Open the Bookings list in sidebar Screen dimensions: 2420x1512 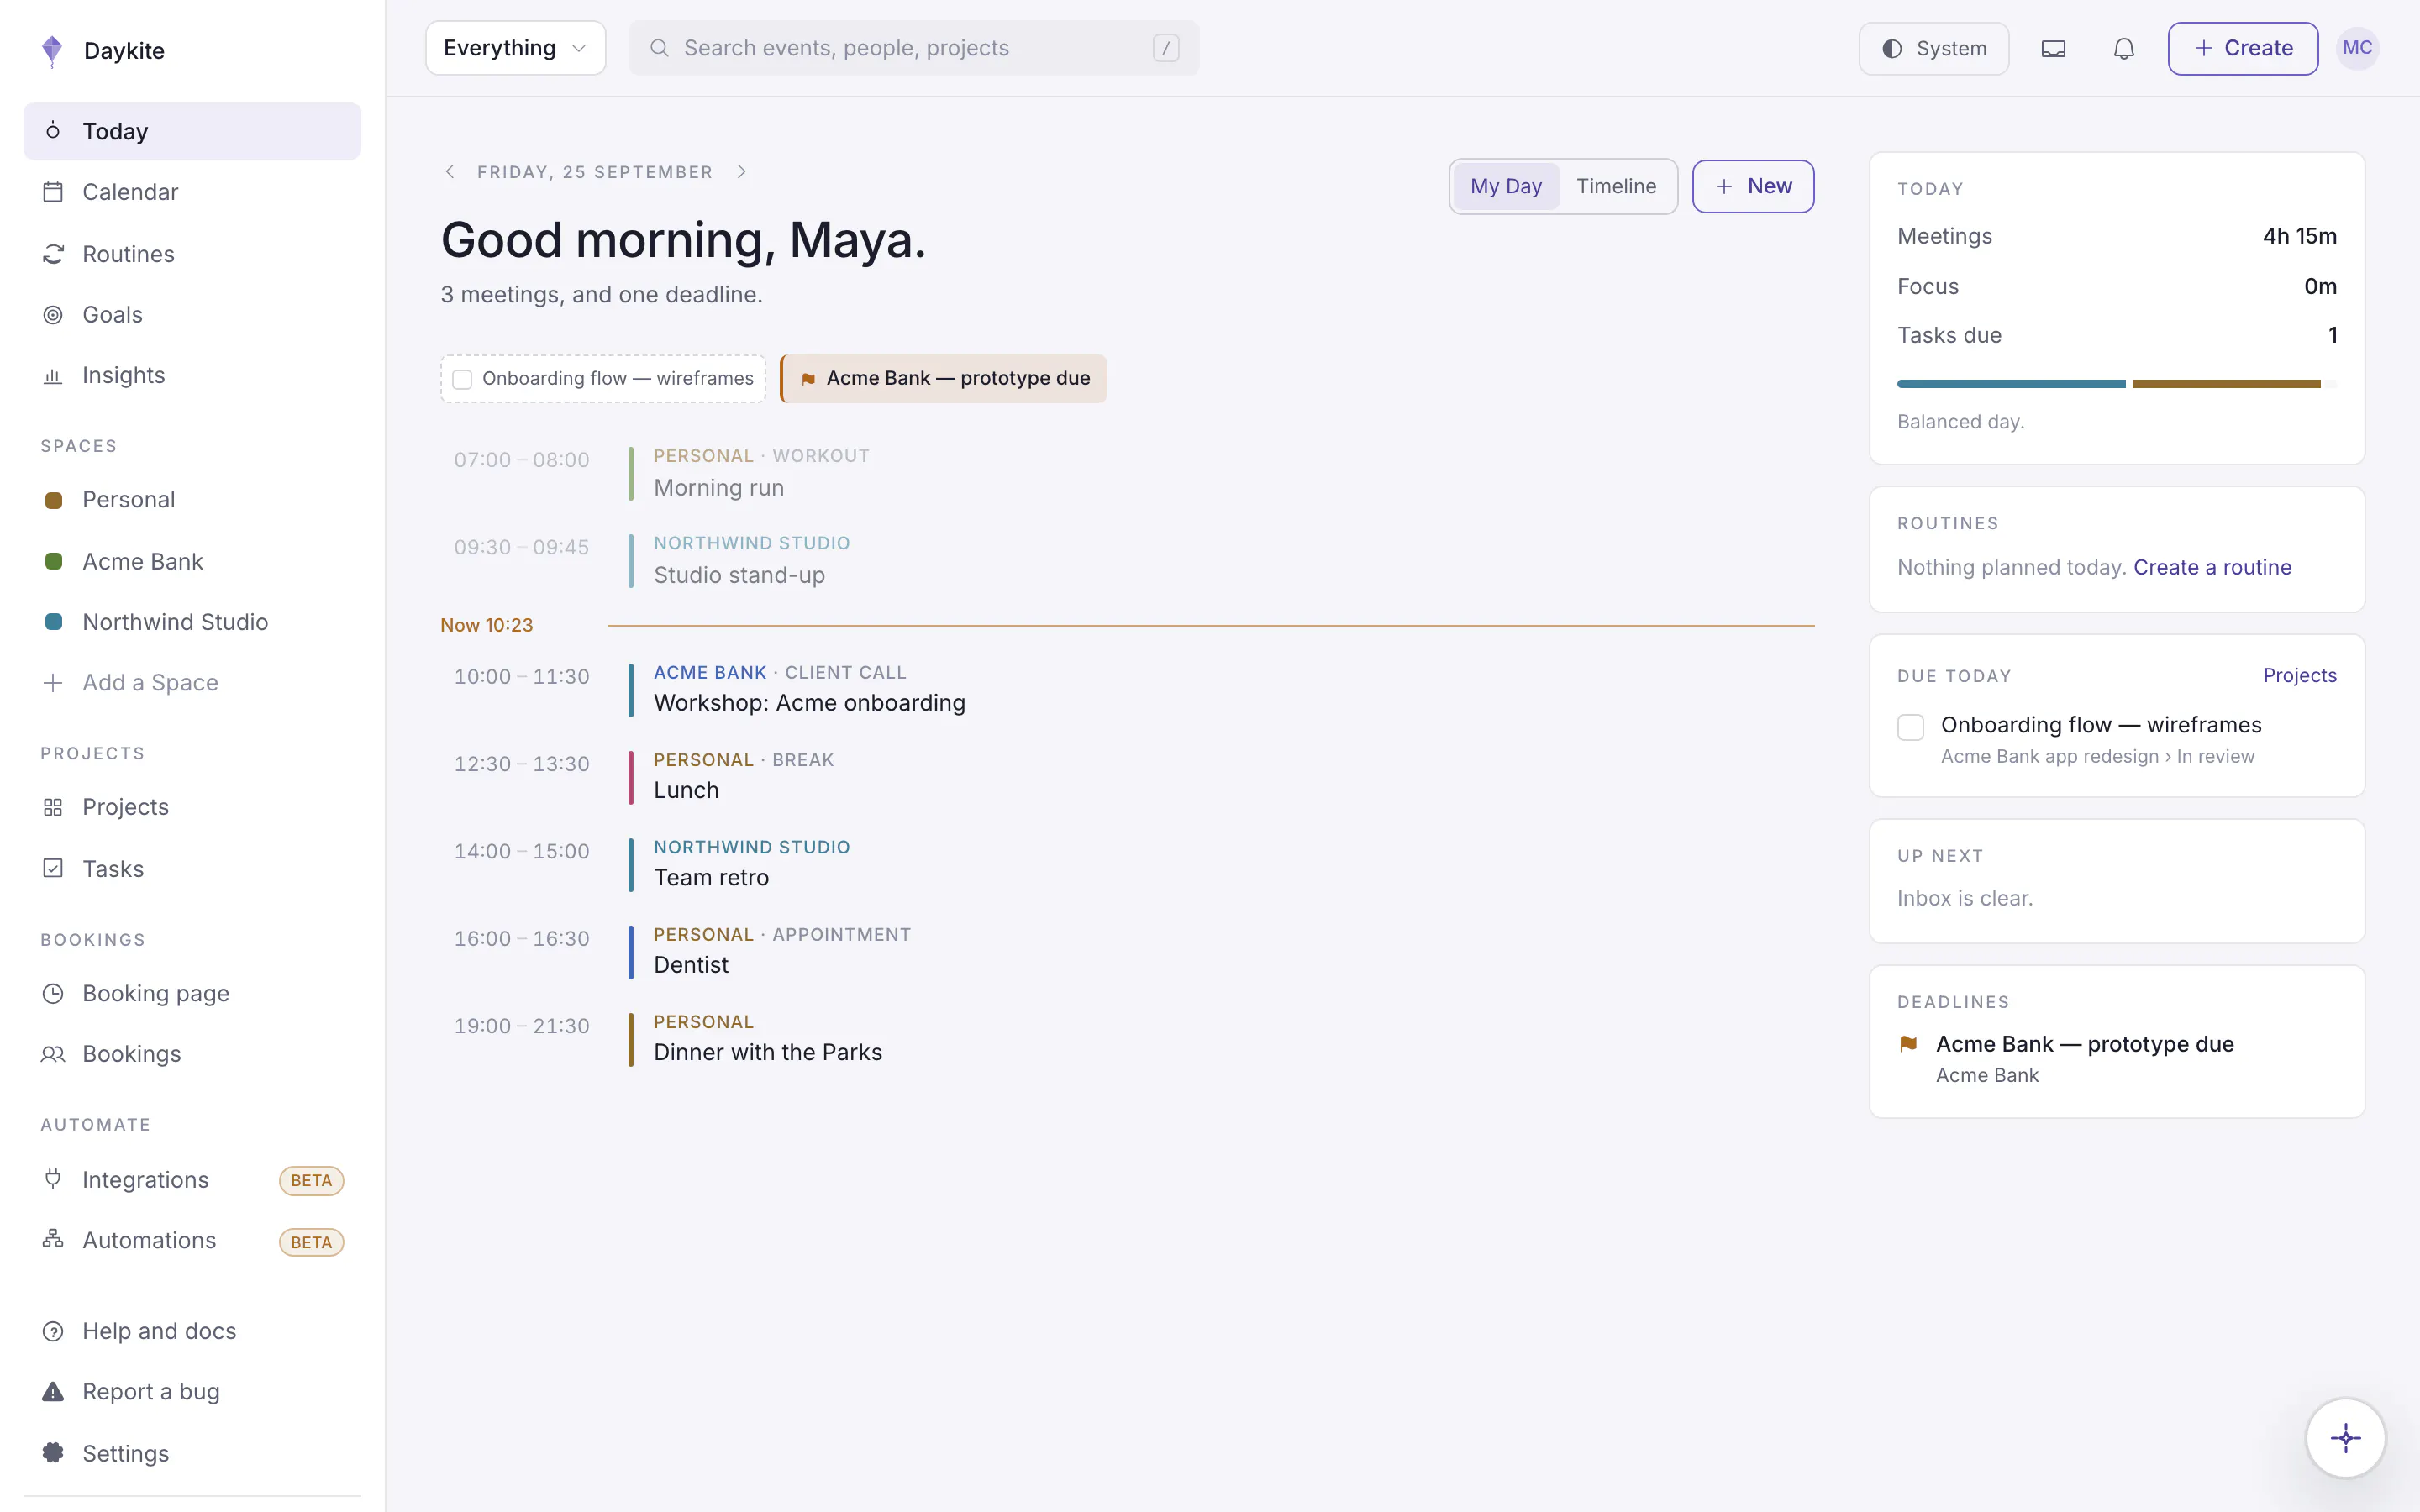[x=192, y=1054]
